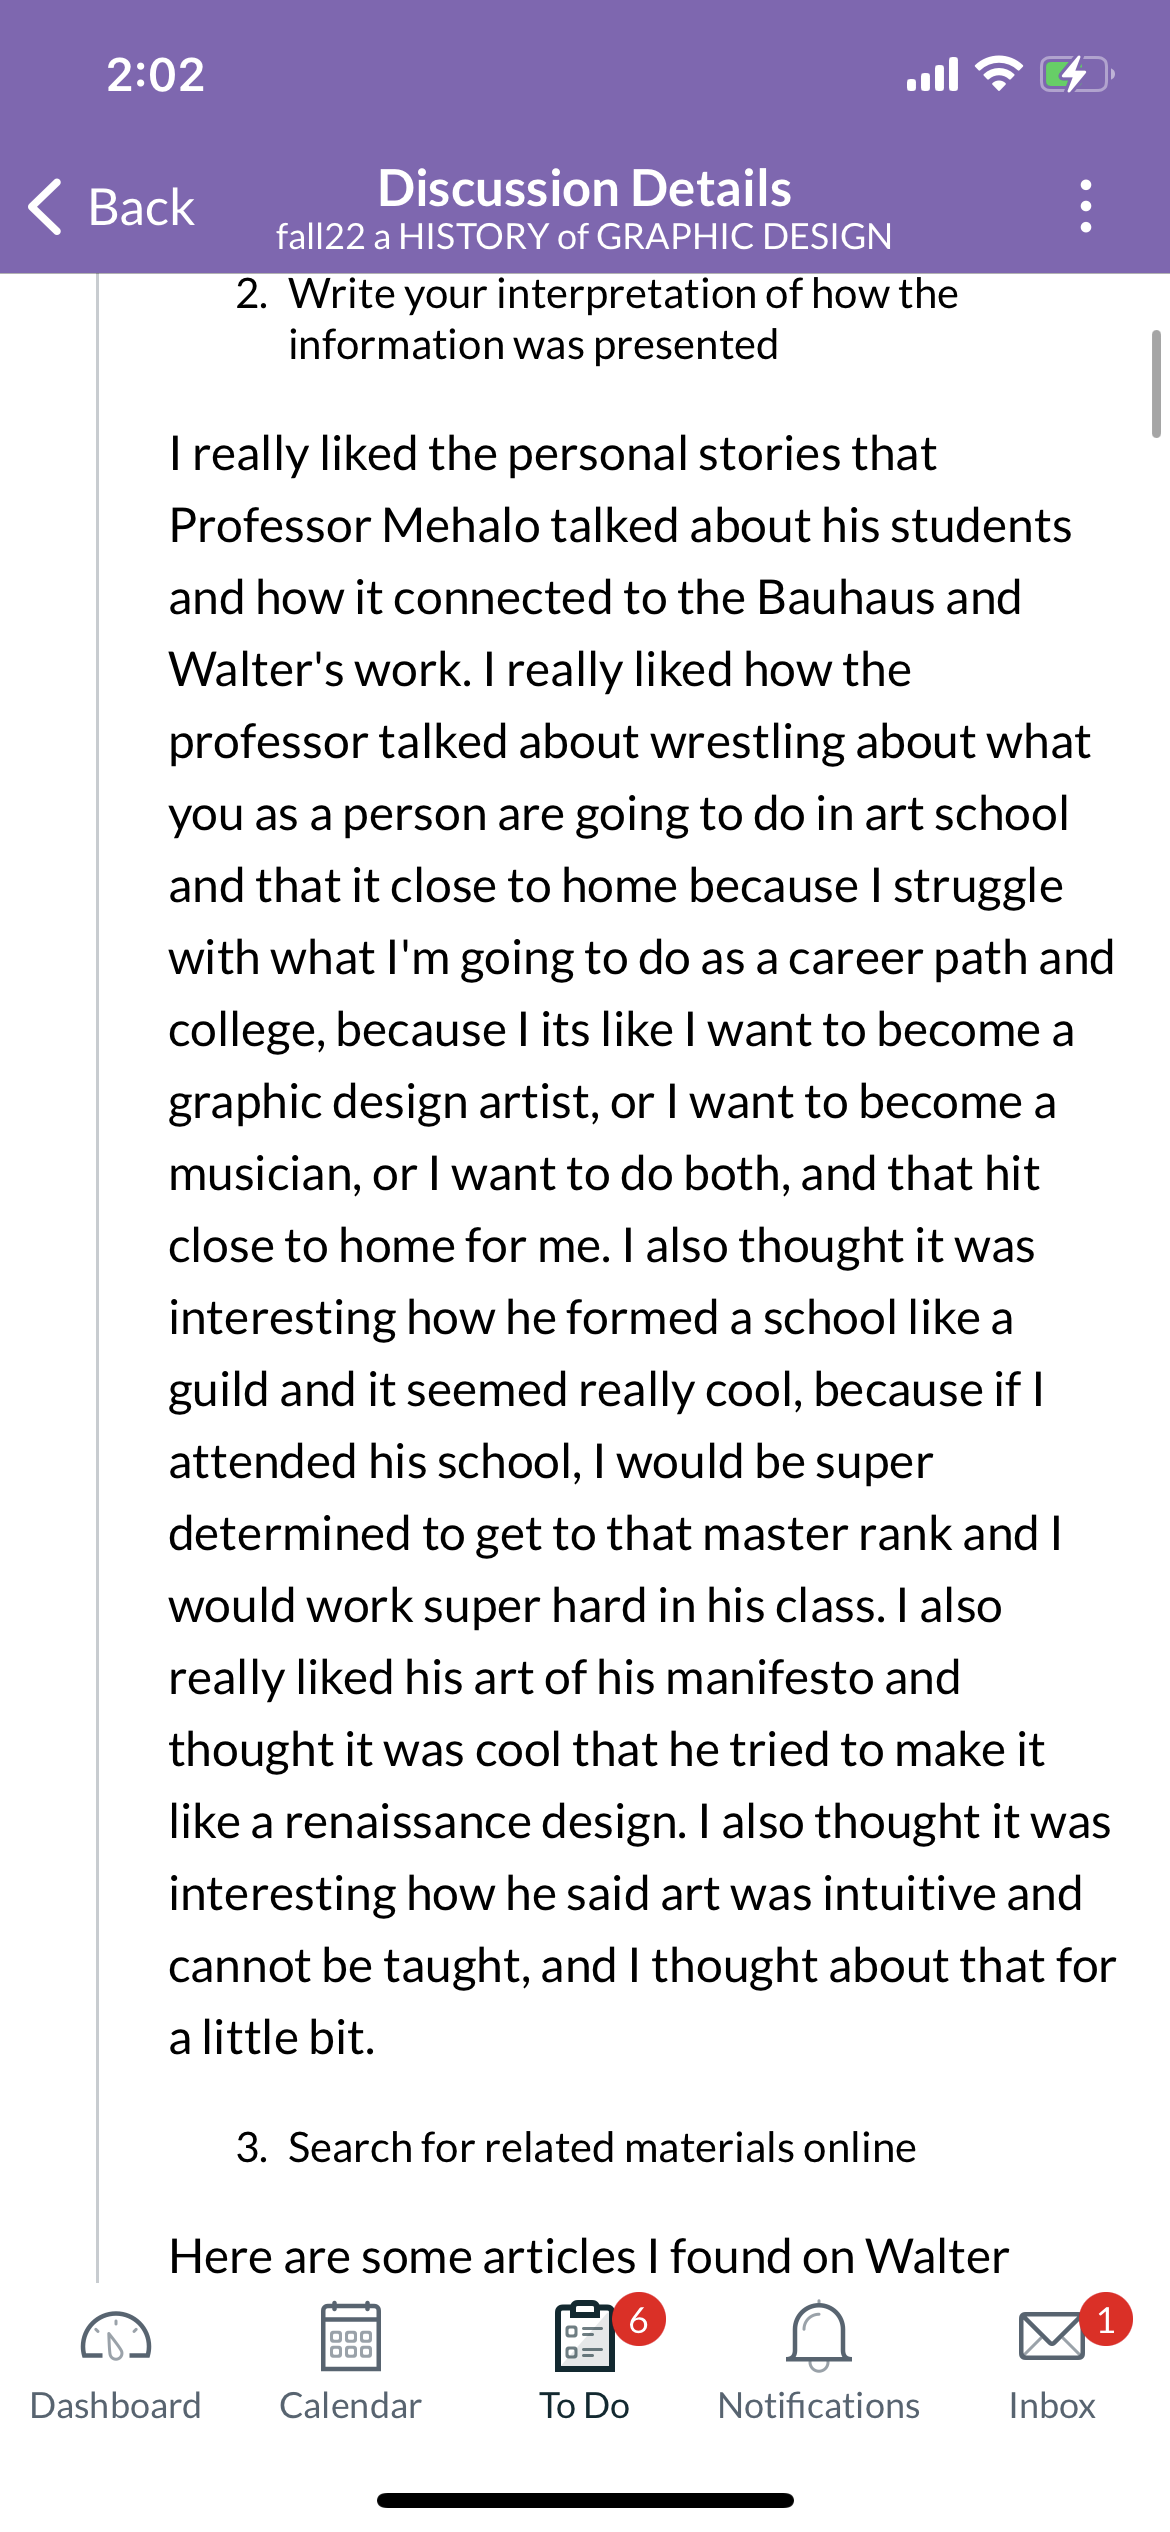The height and width of the screenshot is (2532, 1170).
Task: Click the vertical scrollbar thumb
Action: pyautogui.click(x=1156, y=384)
